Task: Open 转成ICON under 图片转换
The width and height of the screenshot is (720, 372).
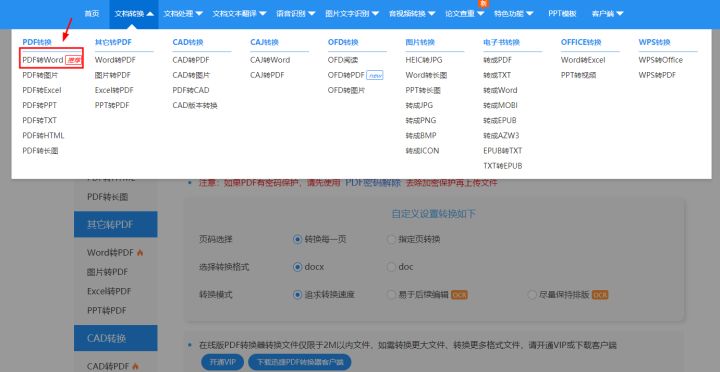Action: [x=422, y=151]
